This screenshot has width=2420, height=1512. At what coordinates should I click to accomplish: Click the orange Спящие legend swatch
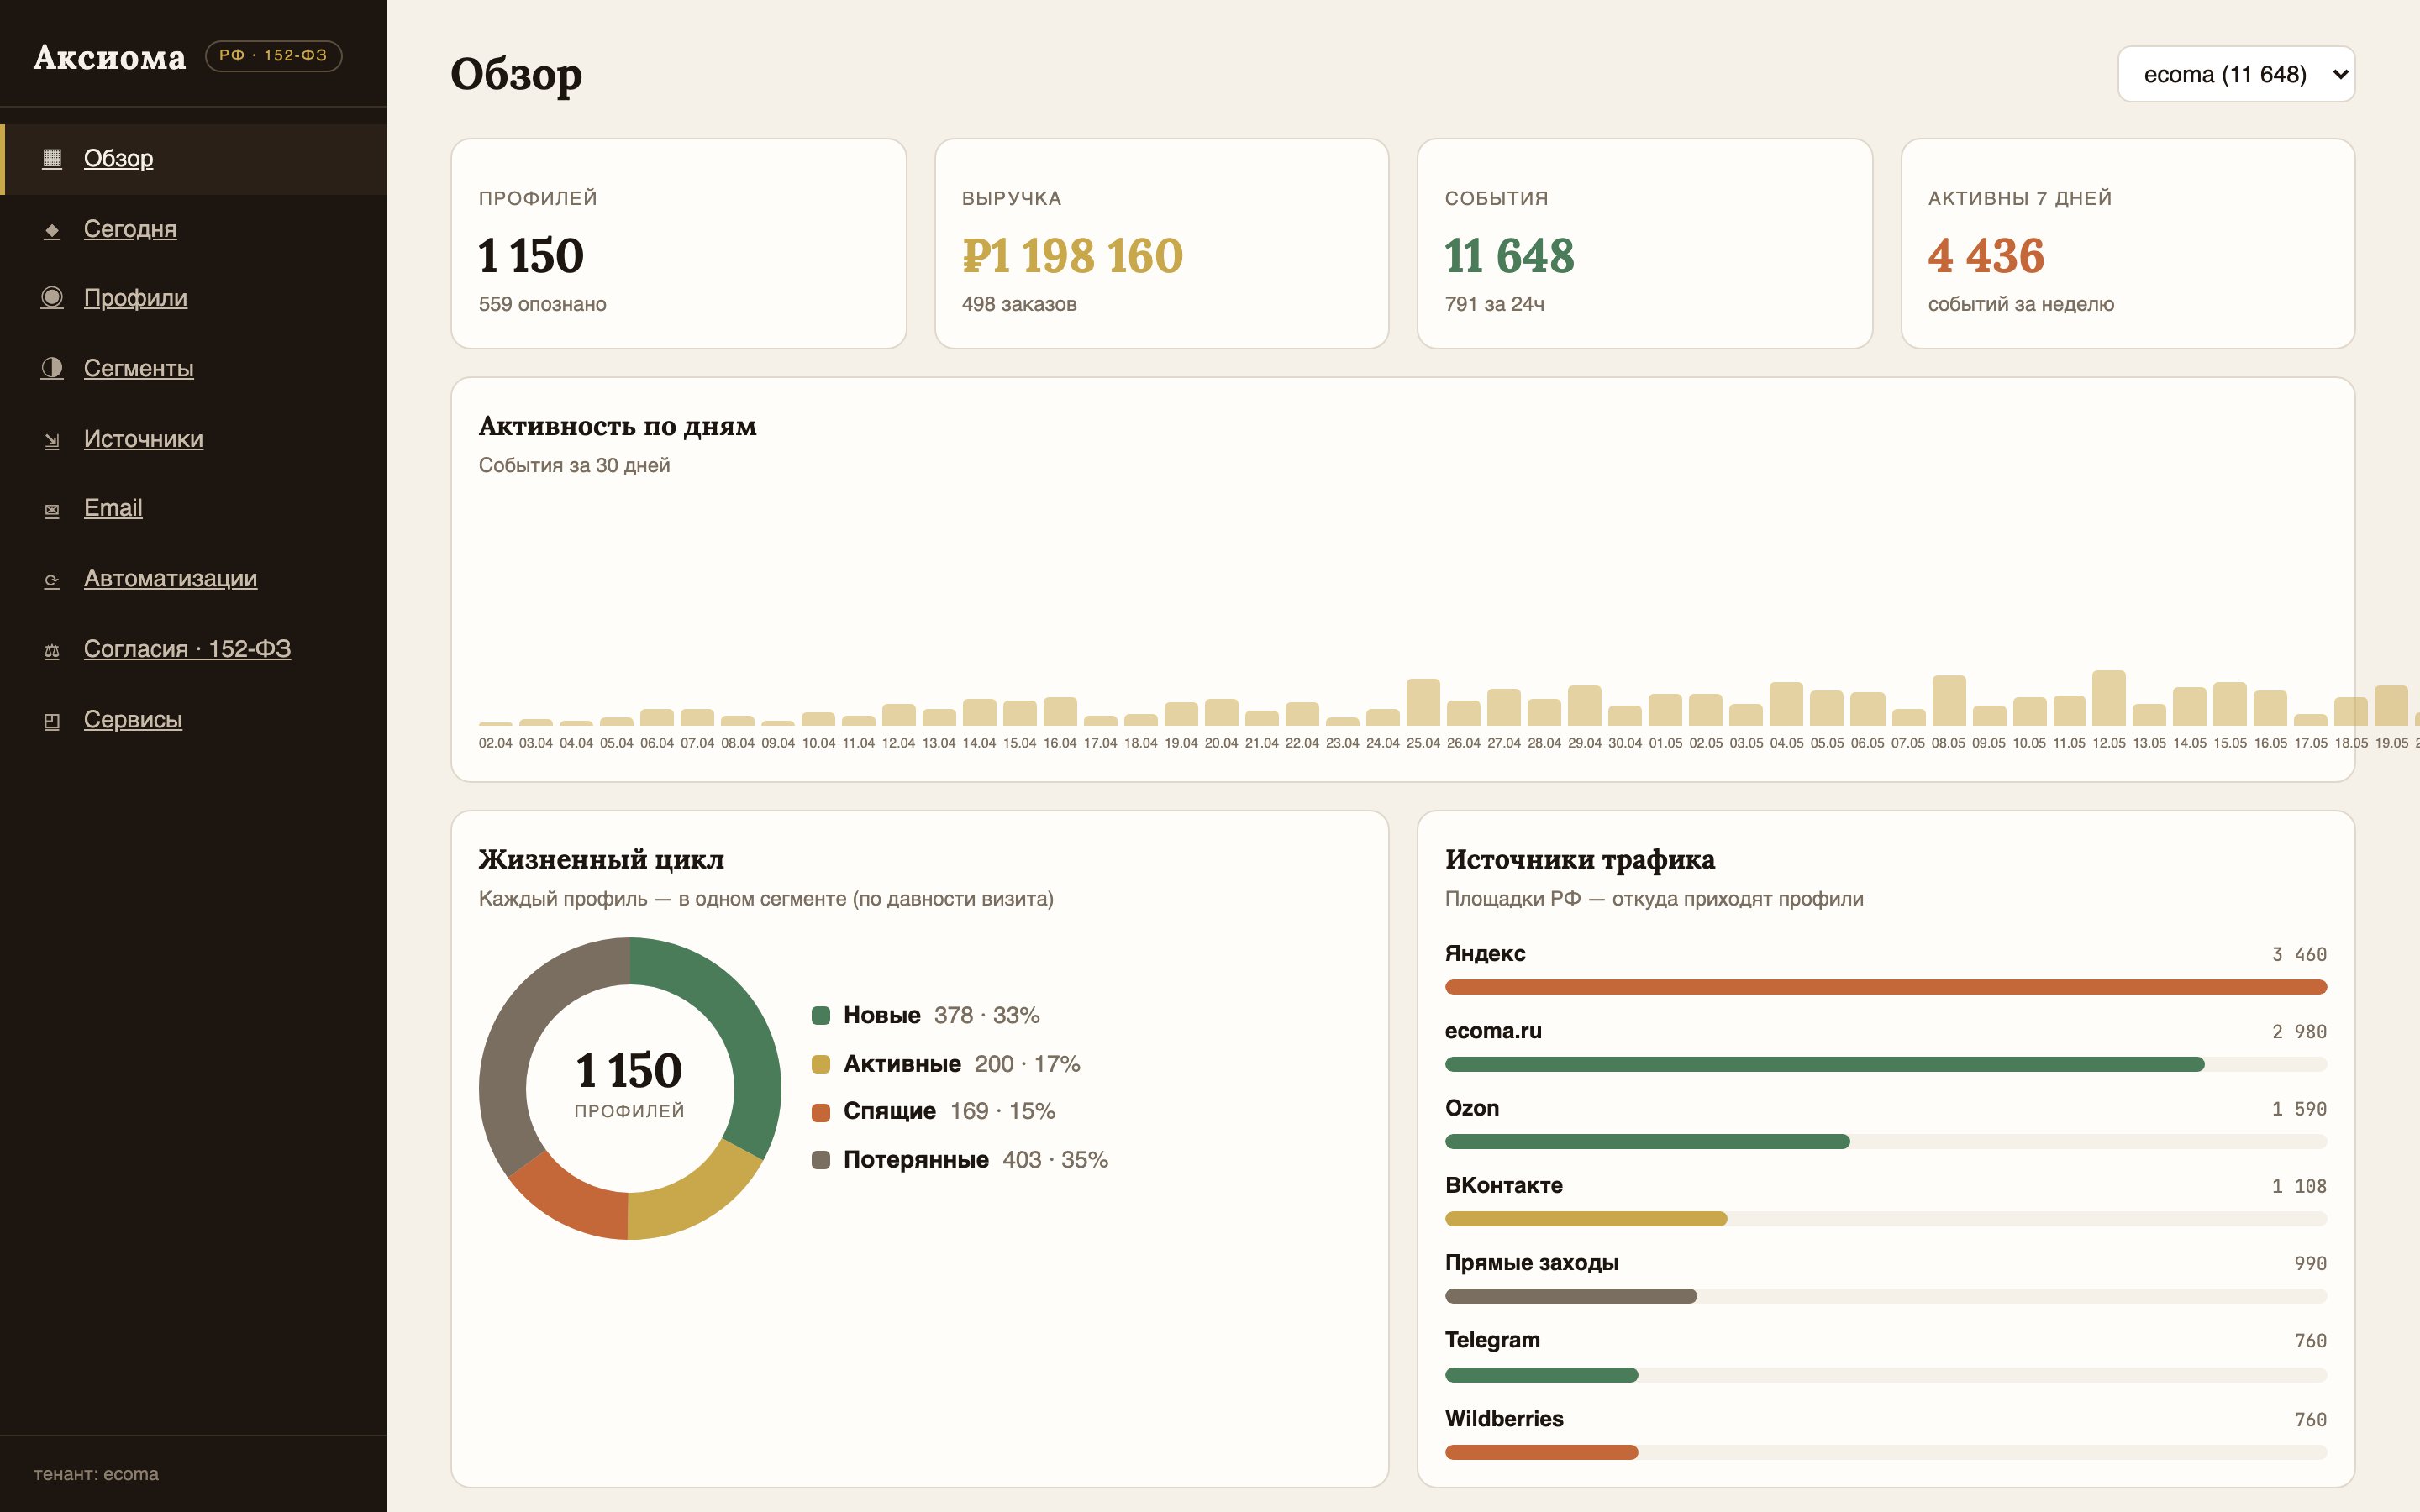(x=821, y=1112)
